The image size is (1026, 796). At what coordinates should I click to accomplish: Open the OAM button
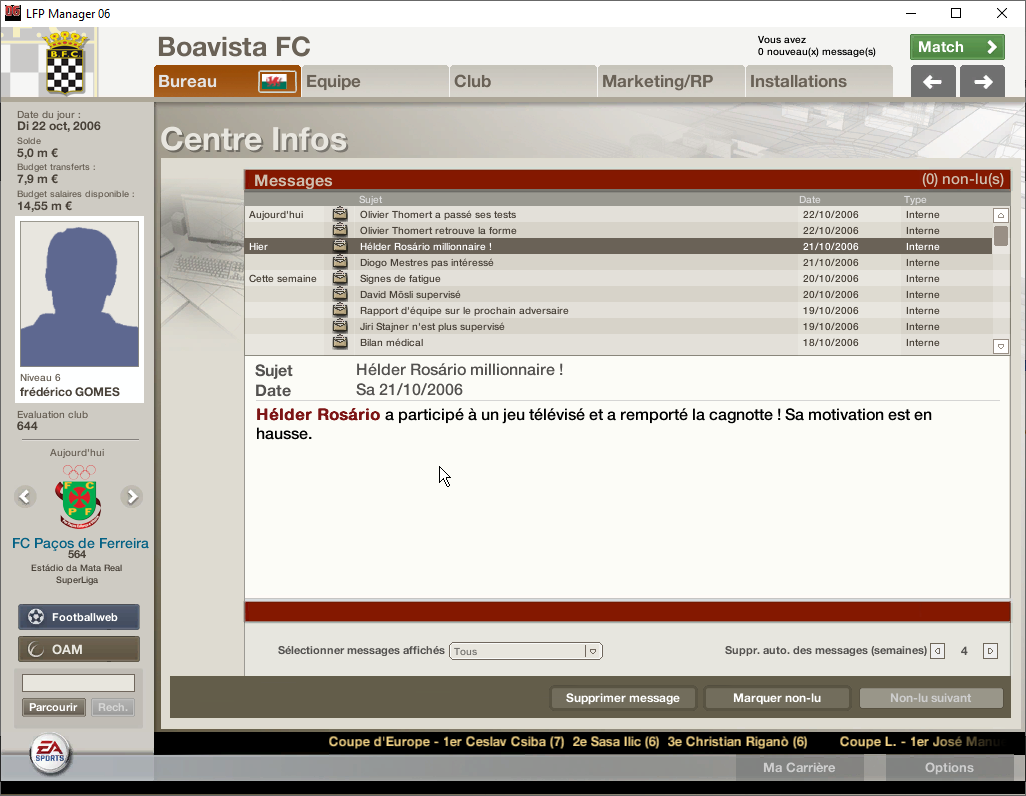pyautogui.click(x=79, y=649)
